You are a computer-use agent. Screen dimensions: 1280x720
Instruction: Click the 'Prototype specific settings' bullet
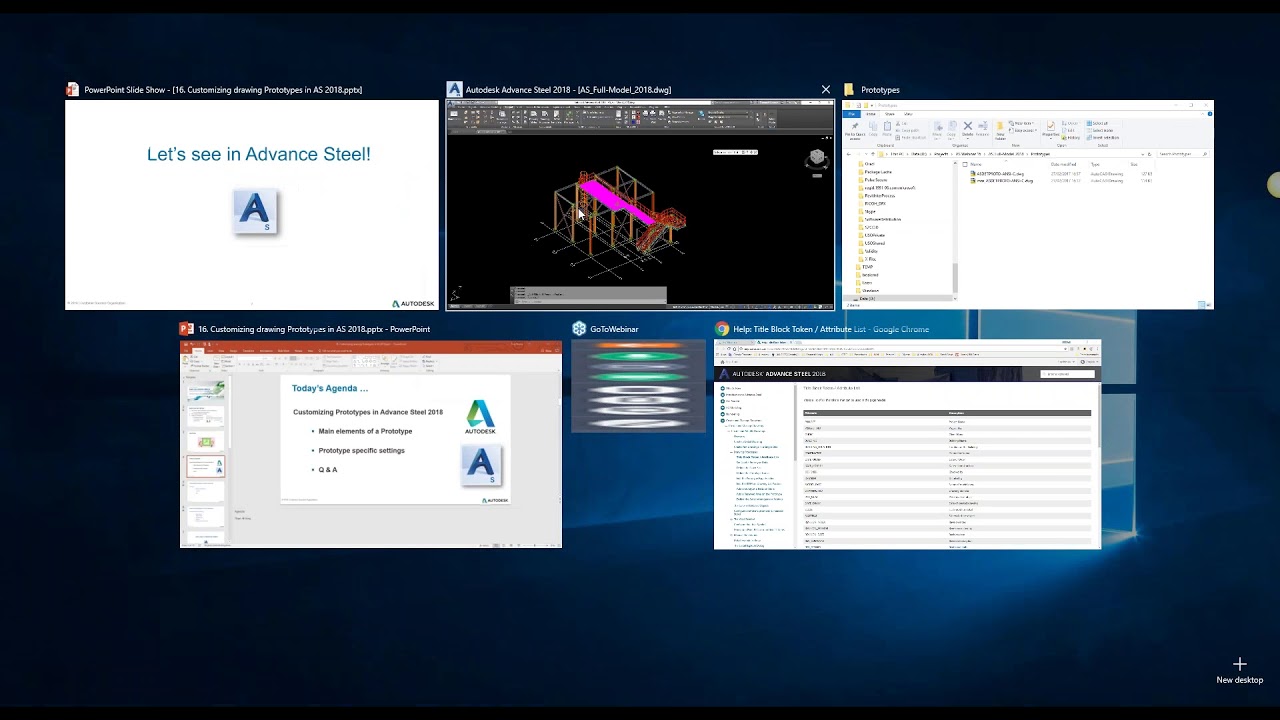pyautogui.click(x=361, y=450)
